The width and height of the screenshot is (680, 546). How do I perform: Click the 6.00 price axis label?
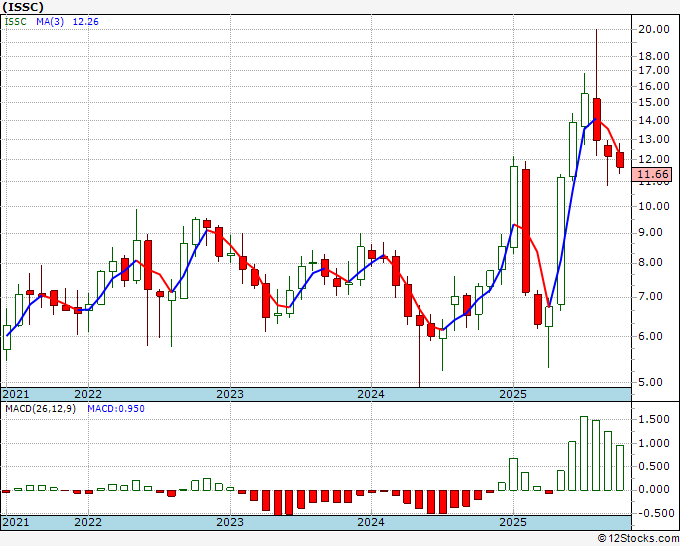tap(651, 336)
